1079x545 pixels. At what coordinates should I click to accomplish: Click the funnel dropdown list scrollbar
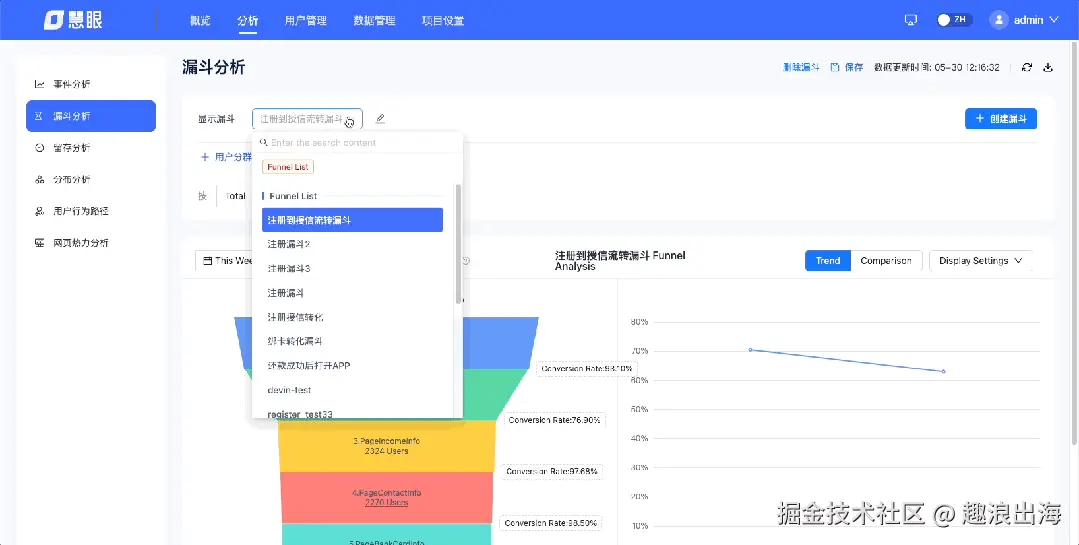click(458, 244)
